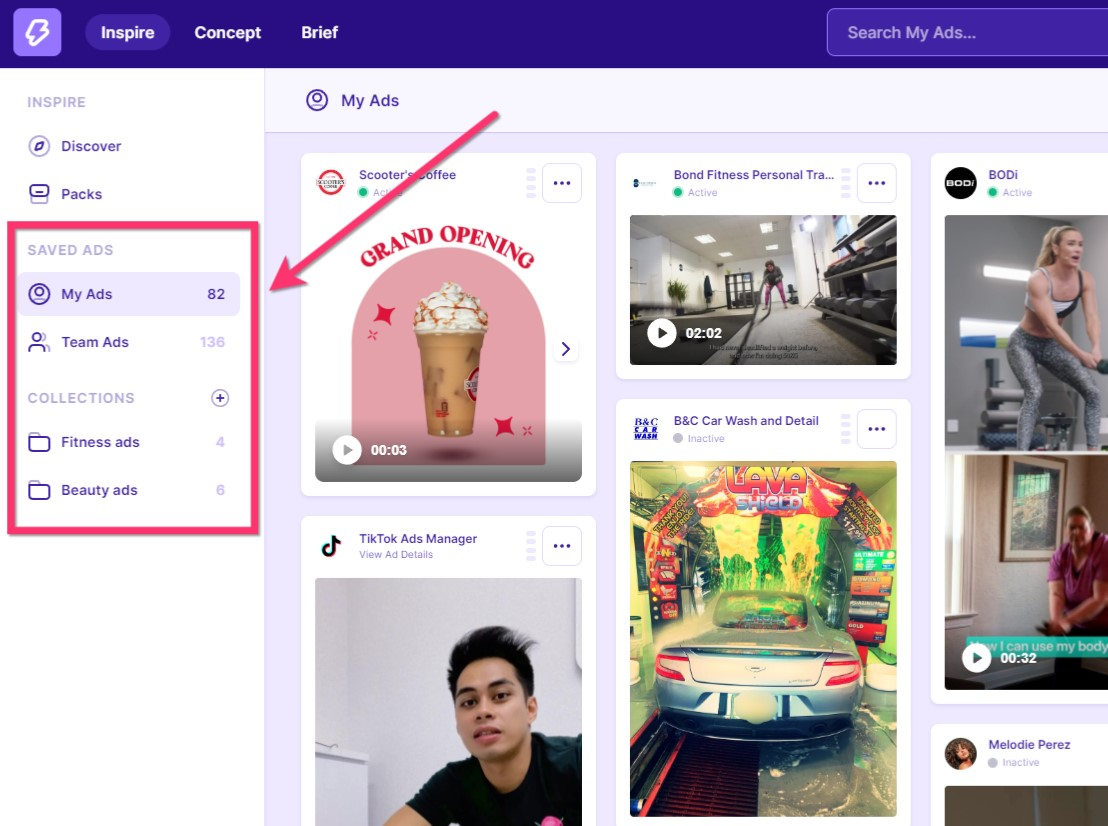Play the BODi 00:32 video

coord(976,659)
